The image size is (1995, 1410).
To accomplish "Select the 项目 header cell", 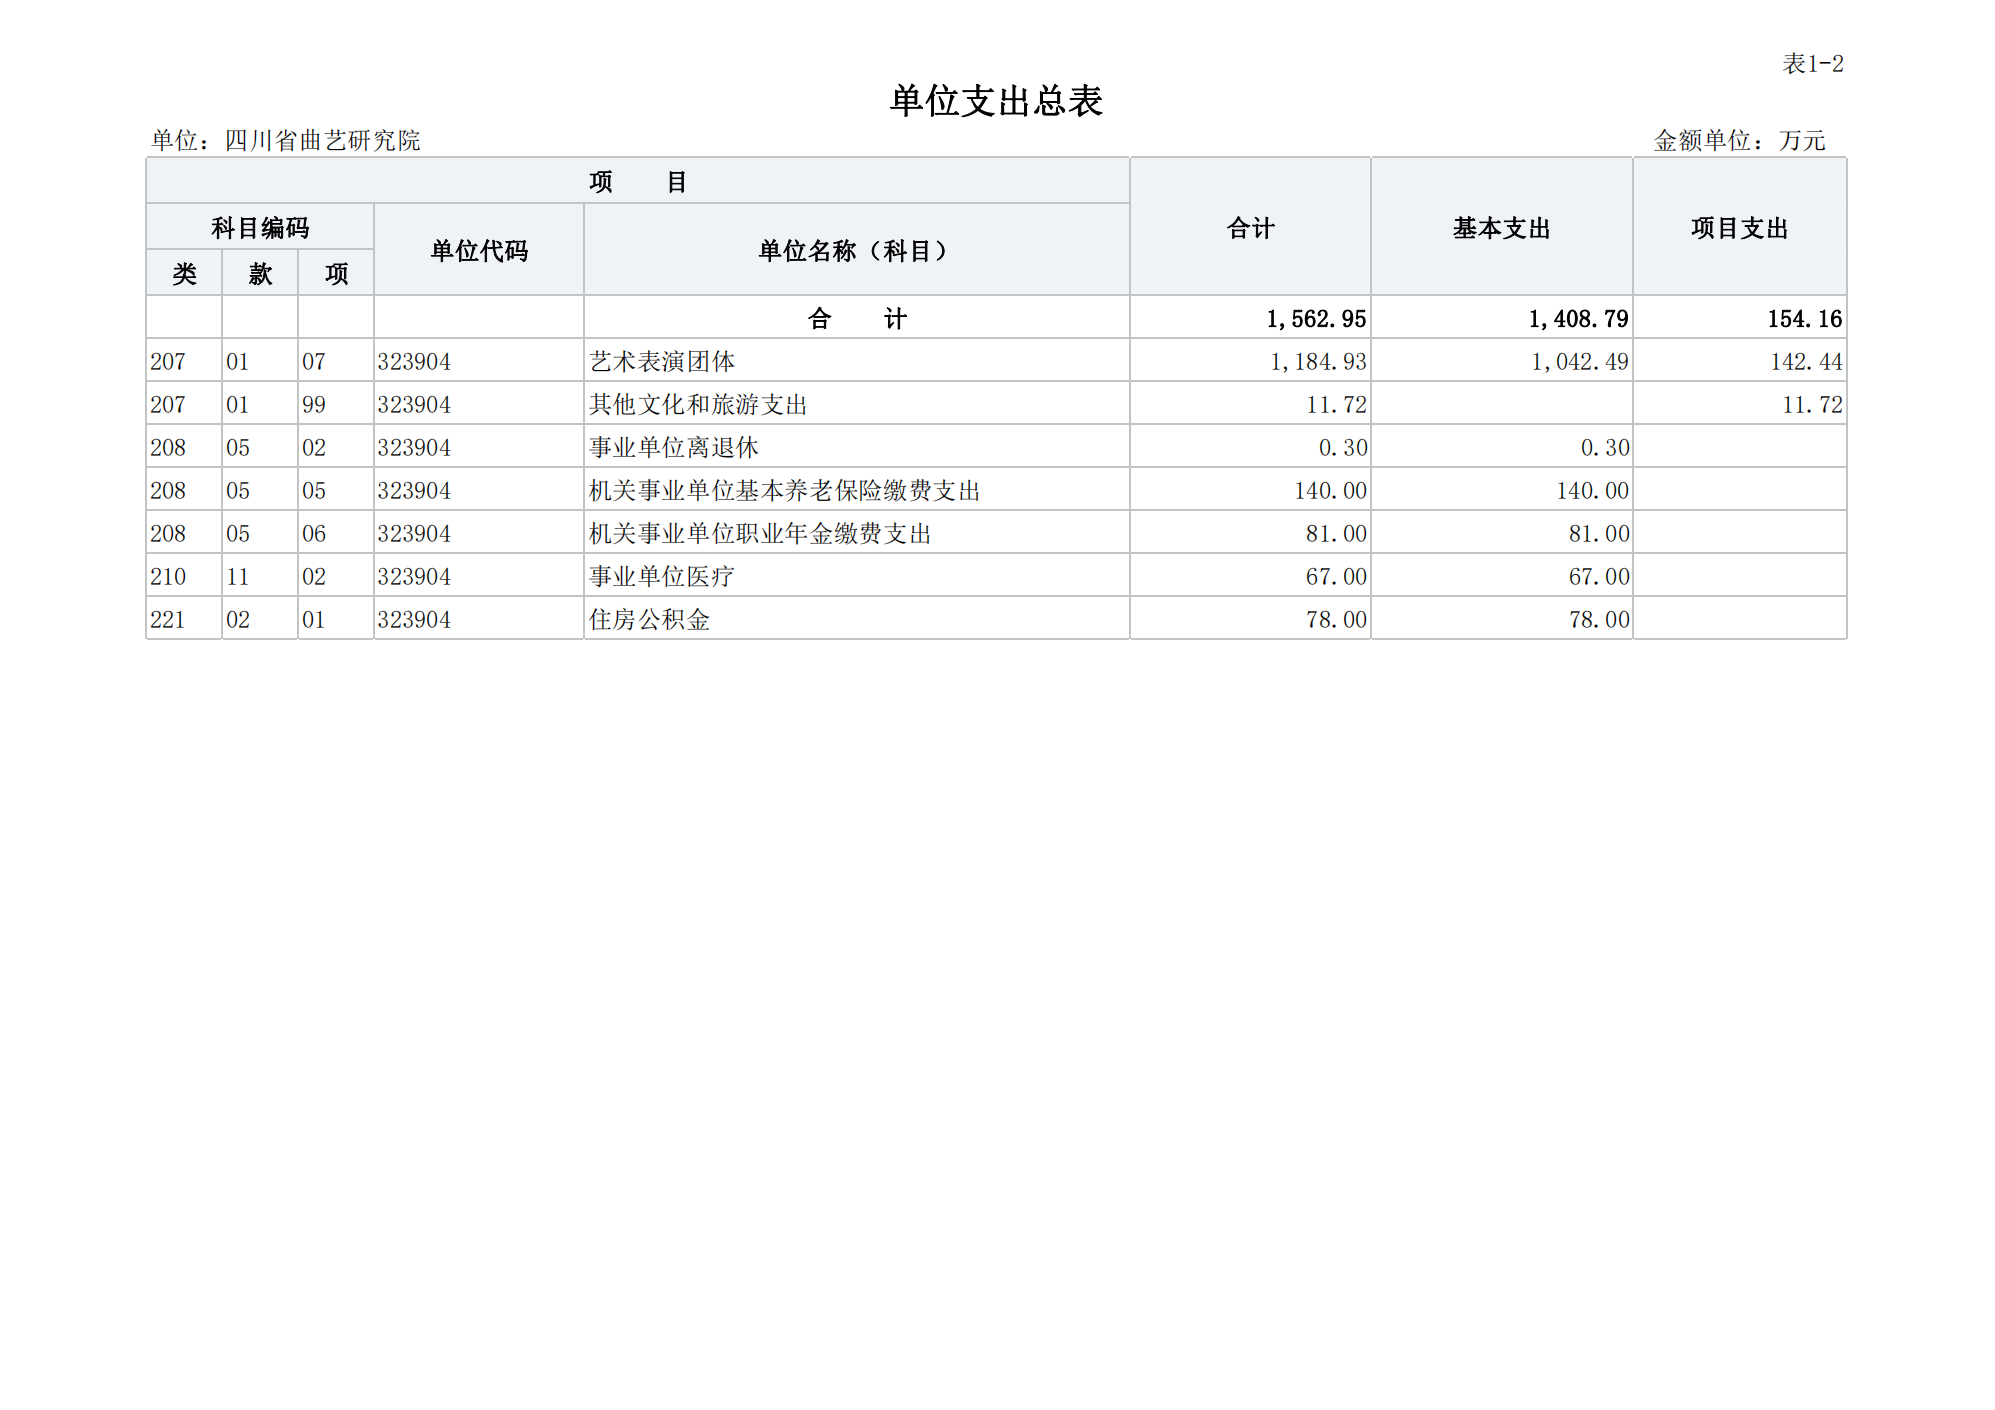I will [x=638, y=181].
